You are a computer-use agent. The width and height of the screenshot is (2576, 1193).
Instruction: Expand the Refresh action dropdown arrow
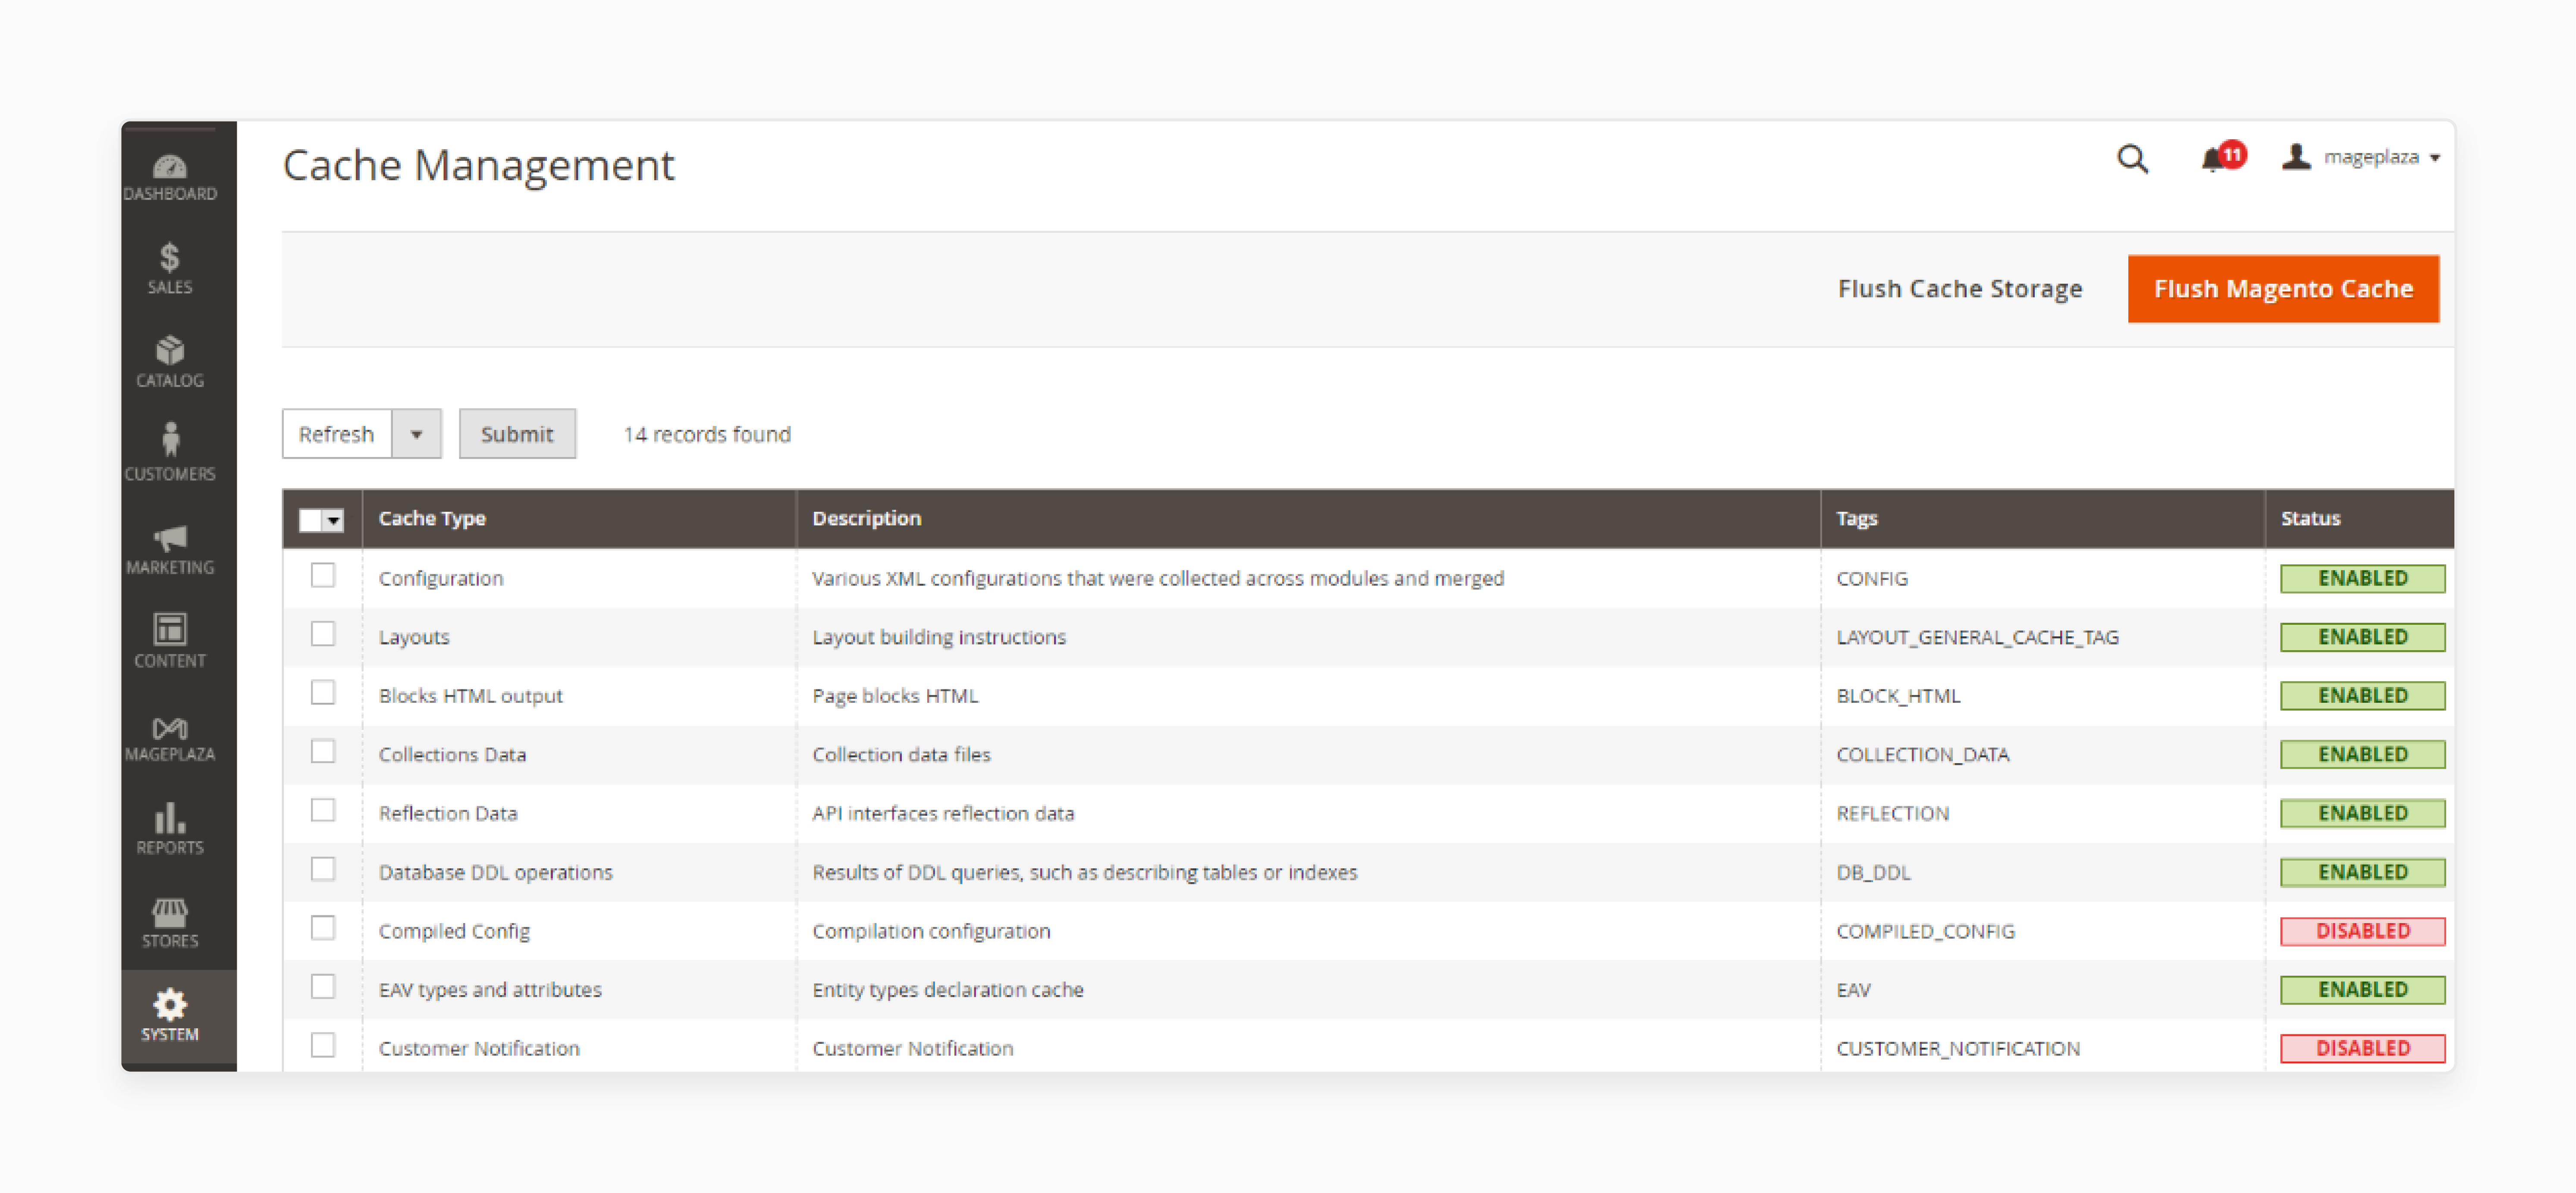tap(417, 434)
